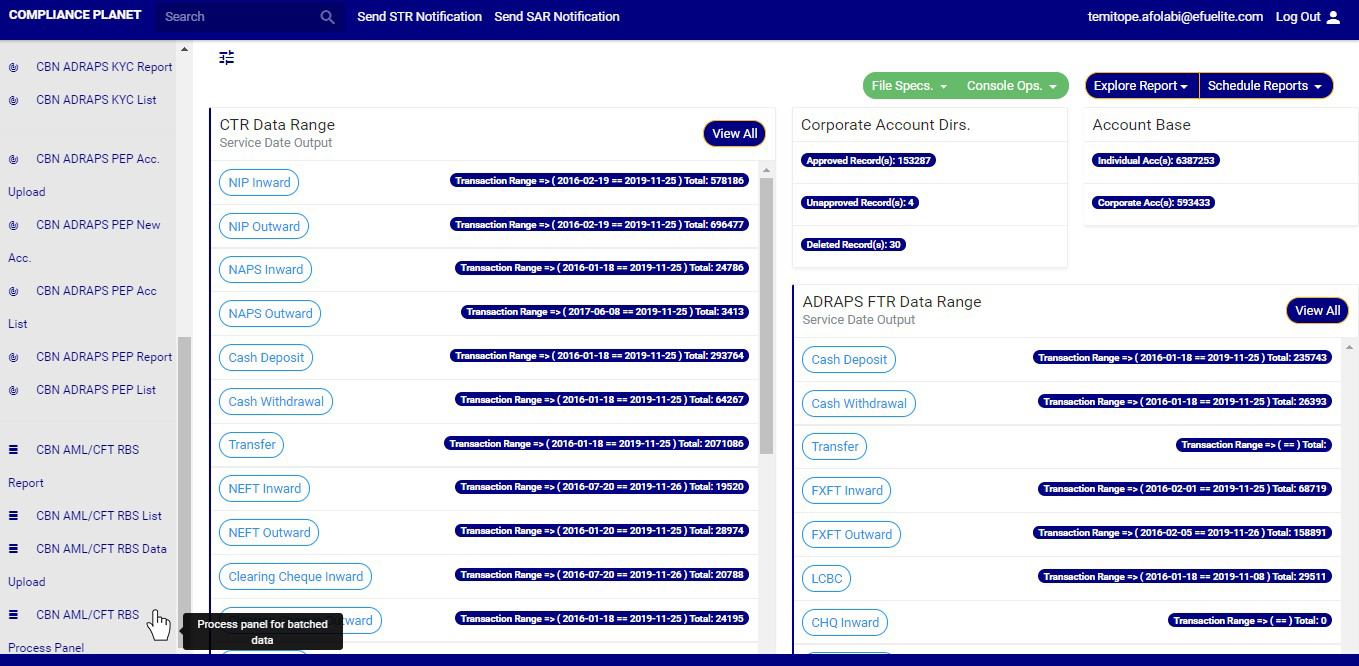Open the Explore Report dropdown

click(x=1140, y=86)
